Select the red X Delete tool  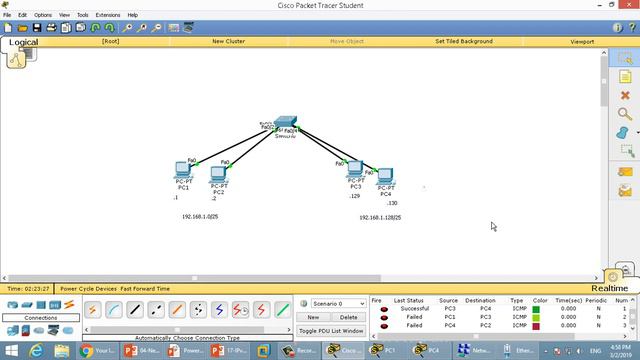click(625, 96)
